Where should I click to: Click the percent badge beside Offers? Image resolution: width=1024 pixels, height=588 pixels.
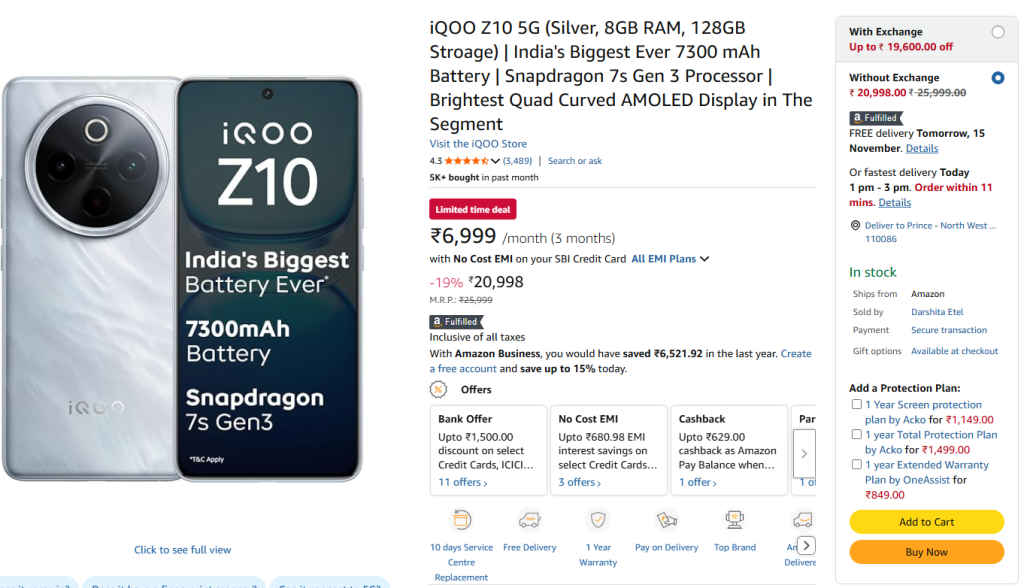point(437,389)
